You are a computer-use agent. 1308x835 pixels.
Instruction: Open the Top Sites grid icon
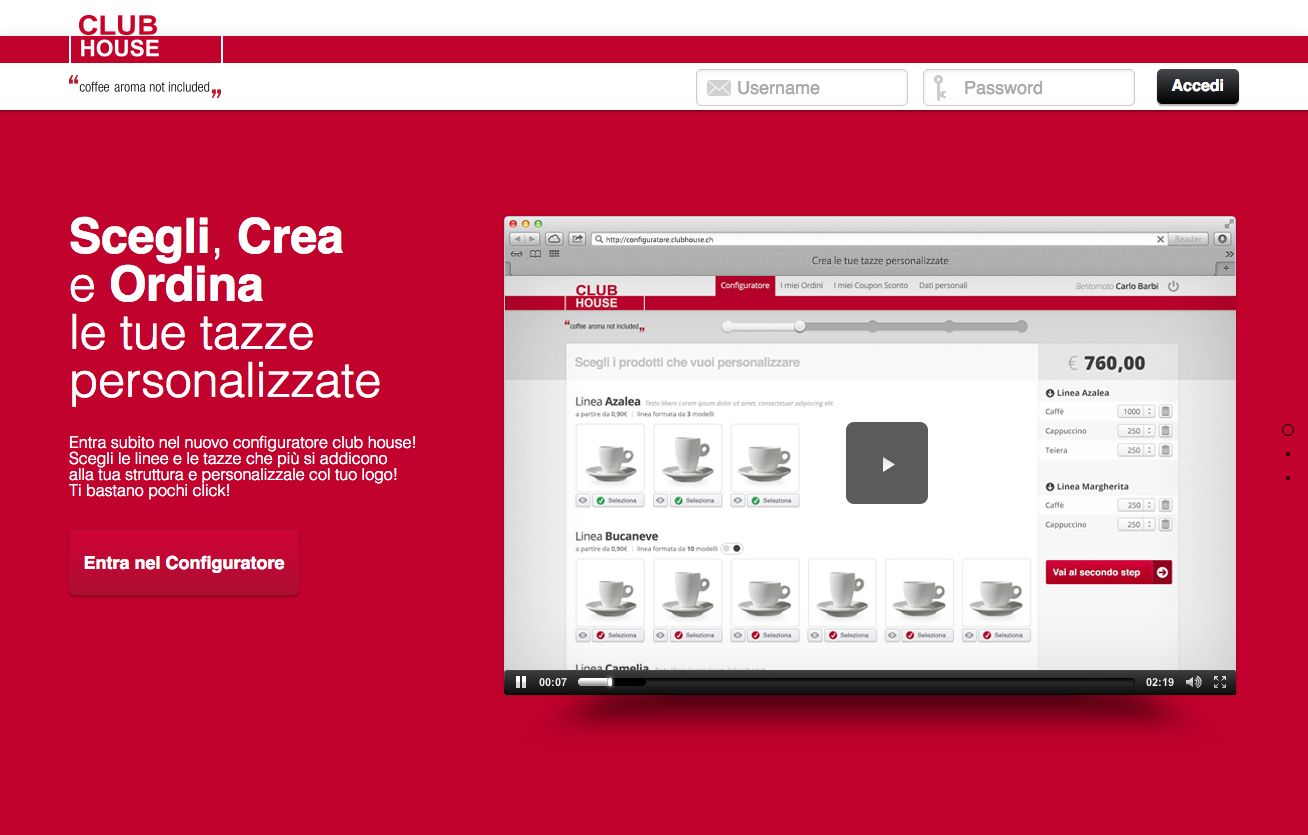tap(554, 254)
